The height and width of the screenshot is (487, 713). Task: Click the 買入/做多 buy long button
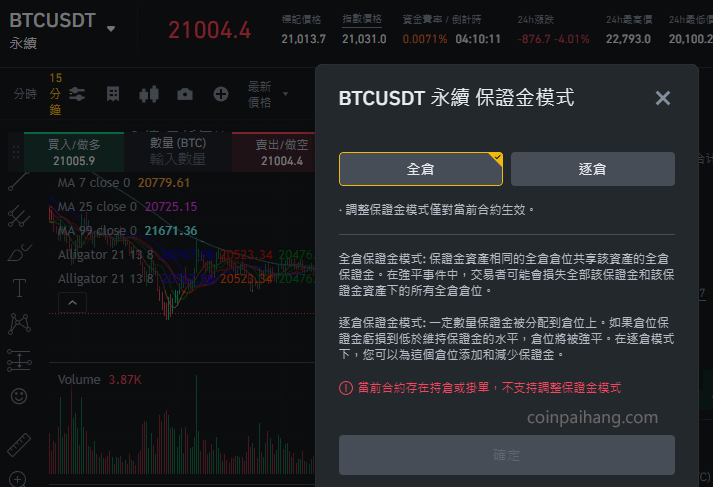tap(74, 152)
